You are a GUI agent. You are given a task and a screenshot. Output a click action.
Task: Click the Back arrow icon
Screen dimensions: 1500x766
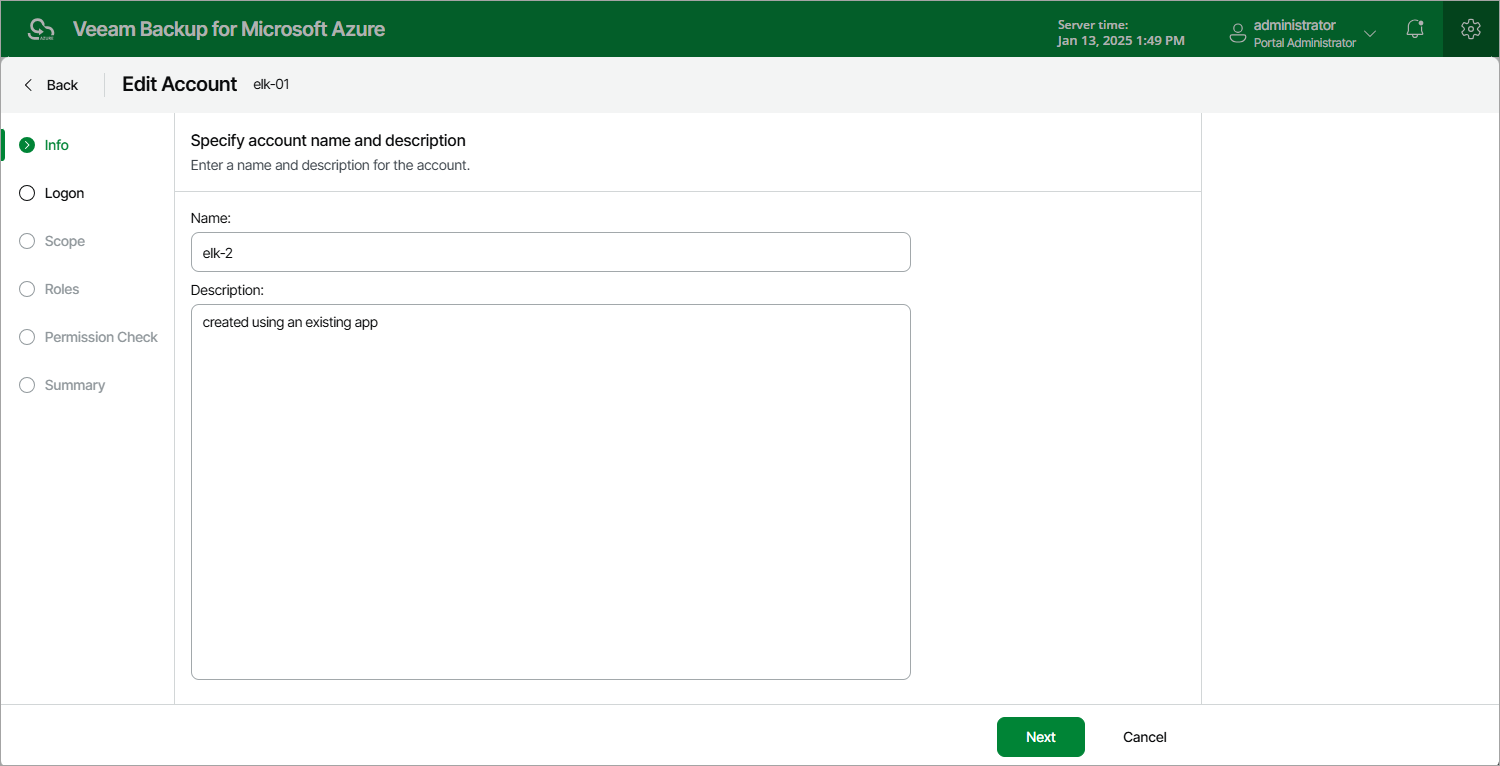[28, 85]
